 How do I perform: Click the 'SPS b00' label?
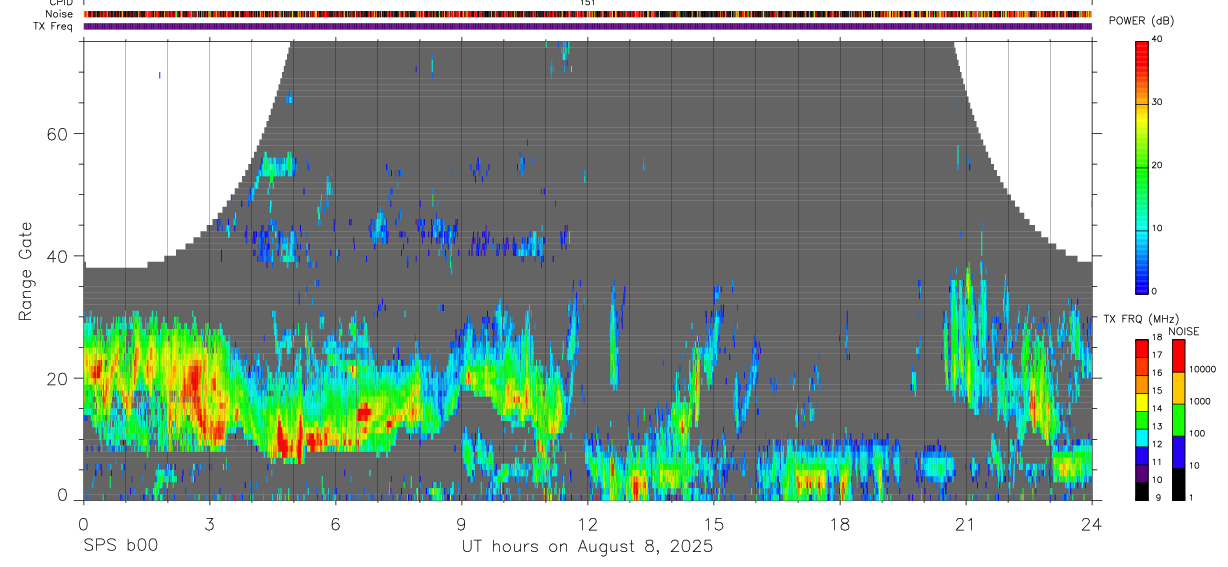[120, 546]
